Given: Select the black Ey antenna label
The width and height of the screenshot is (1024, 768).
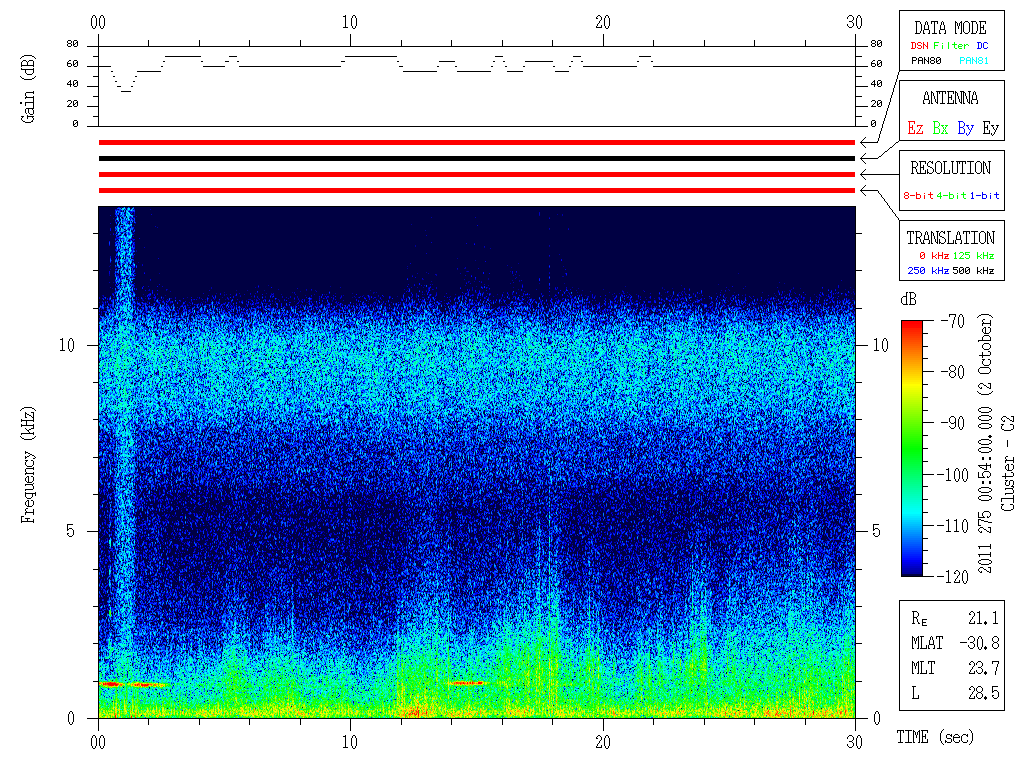Looking at the screenshot, I should coord(991,128).
